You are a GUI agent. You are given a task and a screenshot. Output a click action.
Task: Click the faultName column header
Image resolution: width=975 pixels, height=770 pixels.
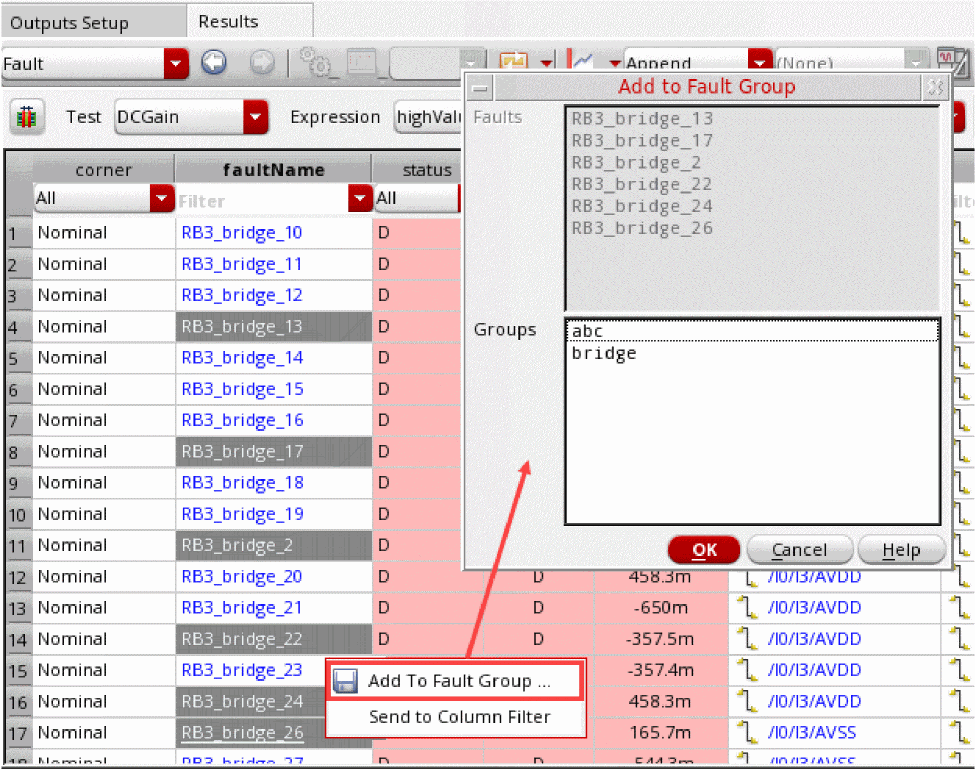point(273,170)
